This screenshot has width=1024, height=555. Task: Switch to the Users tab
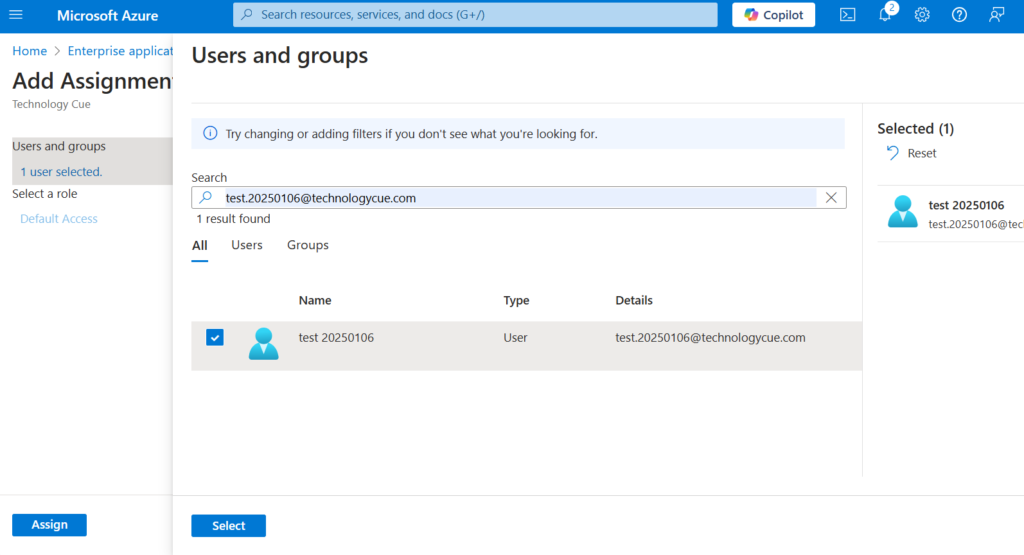click(x=247, y=245)
